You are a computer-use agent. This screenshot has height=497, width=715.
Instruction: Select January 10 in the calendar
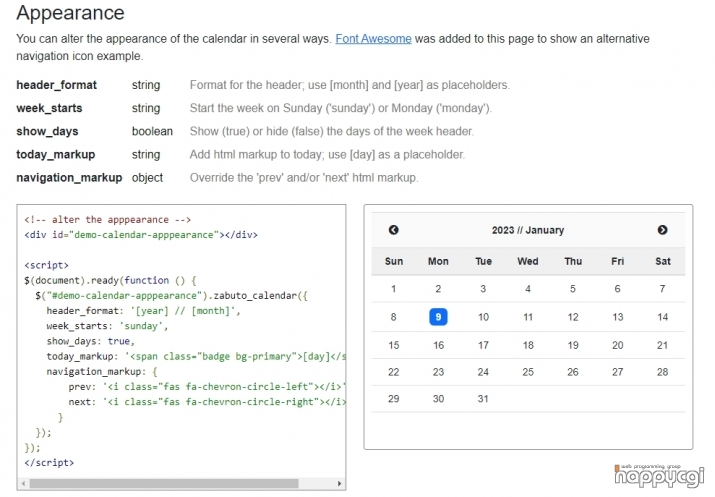coord(483,317)
